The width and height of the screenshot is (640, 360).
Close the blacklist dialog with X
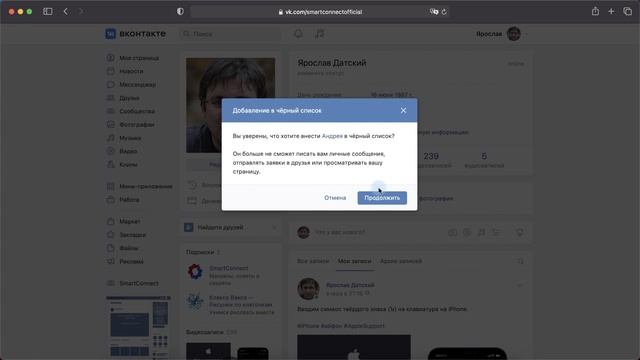403,110
